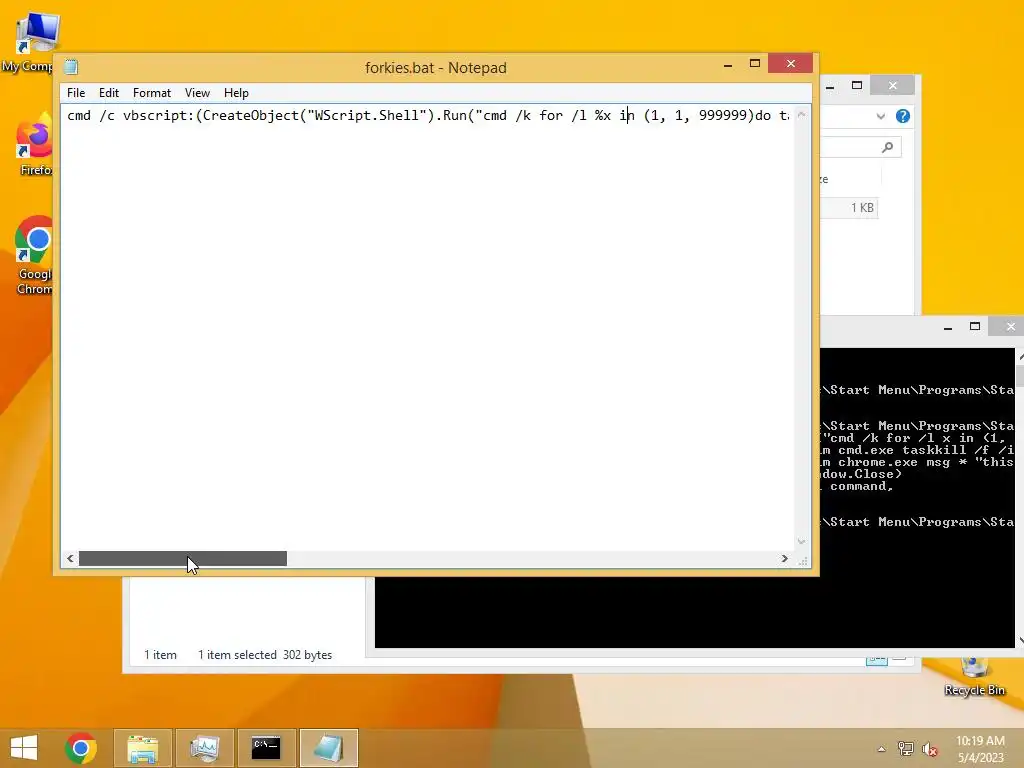This screenshot has height=768, width=1024.
Task: Select the Google Chrome desktop shortcut
Action: coord(34,256)
